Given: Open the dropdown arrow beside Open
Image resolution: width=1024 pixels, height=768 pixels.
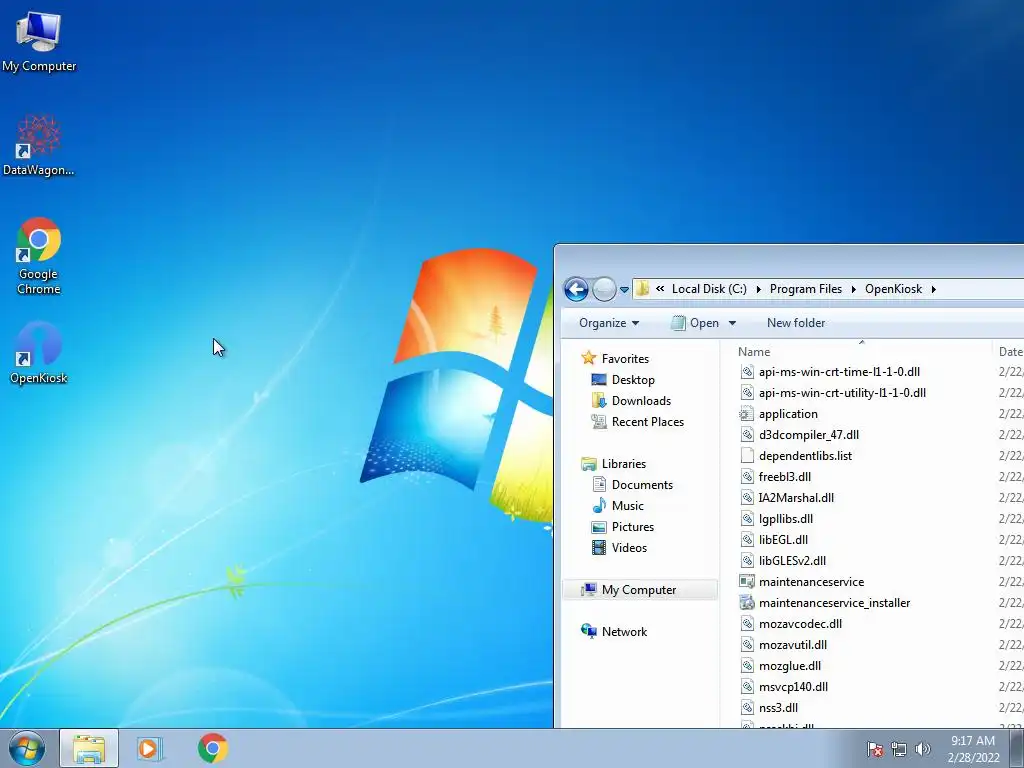Looking at the screenshot, I should click(x=732, y=323).
